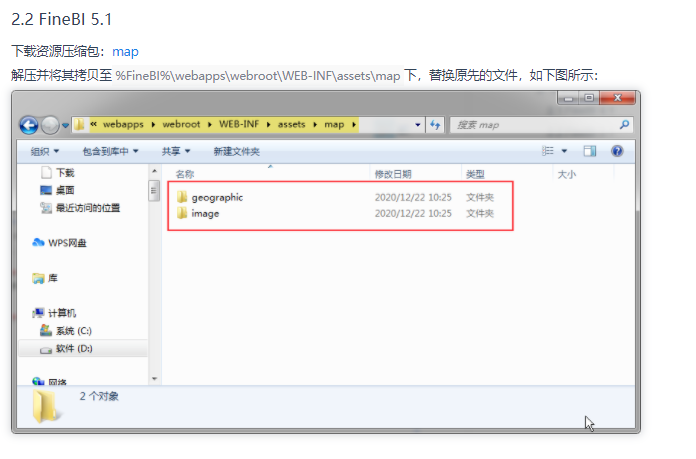Select the image folder name
Screen dimensions: 696x459
[205, 214]
